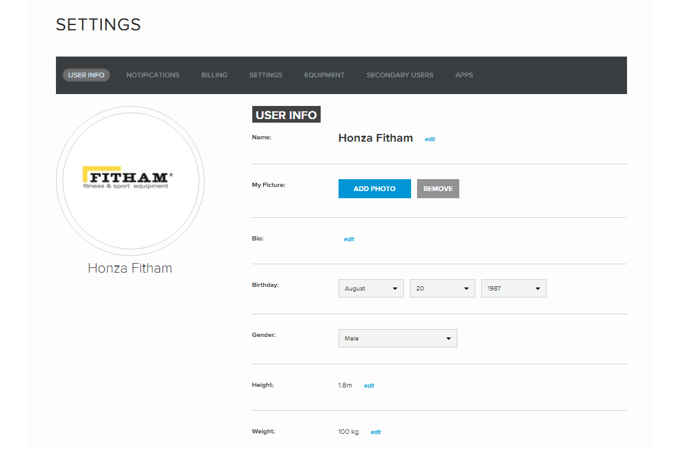Switch to the Notifications tab

153,75
